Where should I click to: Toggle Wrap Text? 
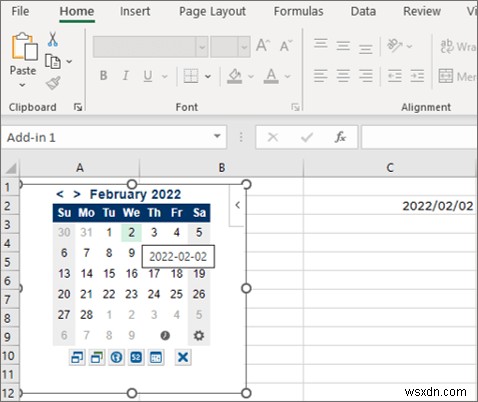tap(458, 46)
